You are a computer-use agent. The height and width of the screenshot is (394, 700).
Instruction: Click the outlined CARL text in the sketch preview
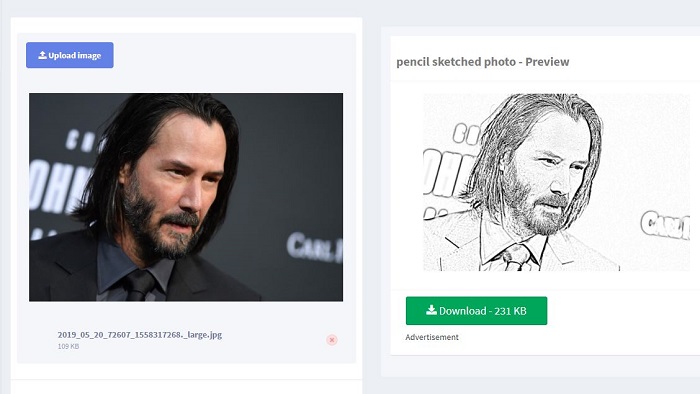[665, 225]
